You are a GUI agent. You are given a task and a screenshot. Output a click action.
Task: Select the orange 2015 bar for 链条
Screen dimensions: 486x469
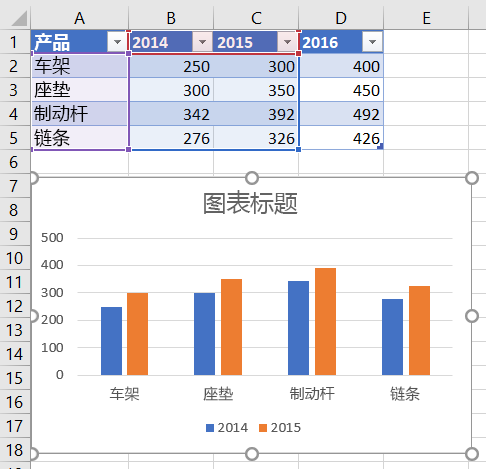(x=419, y=330)
